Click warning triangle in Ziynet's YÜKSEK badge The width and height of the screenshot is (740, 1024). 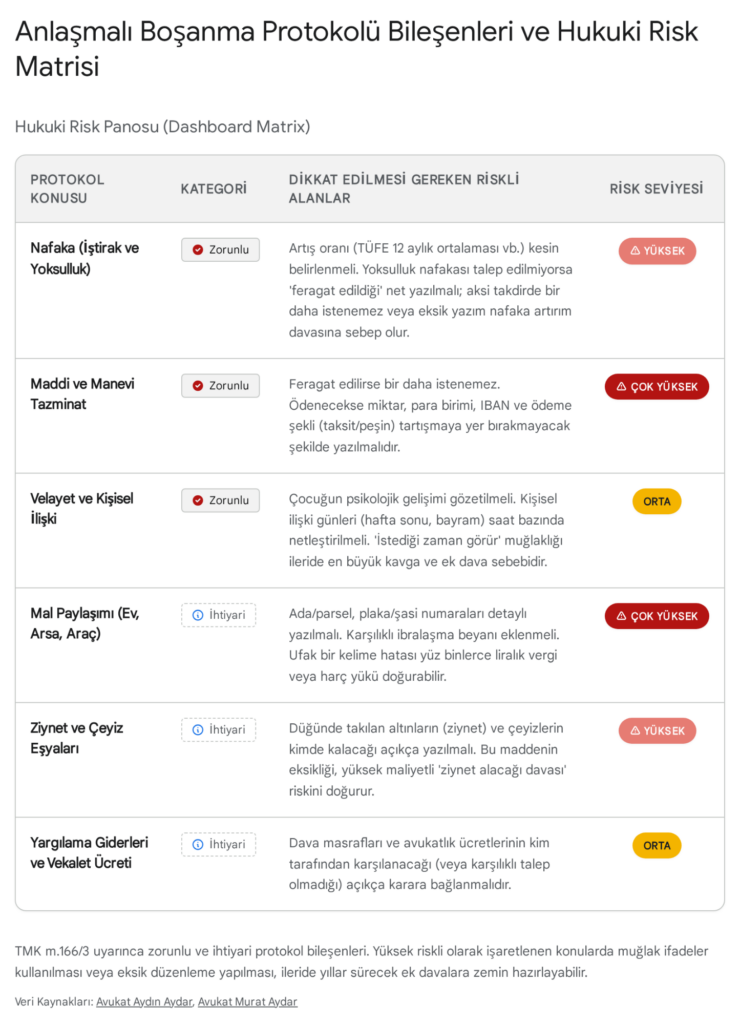635,731
